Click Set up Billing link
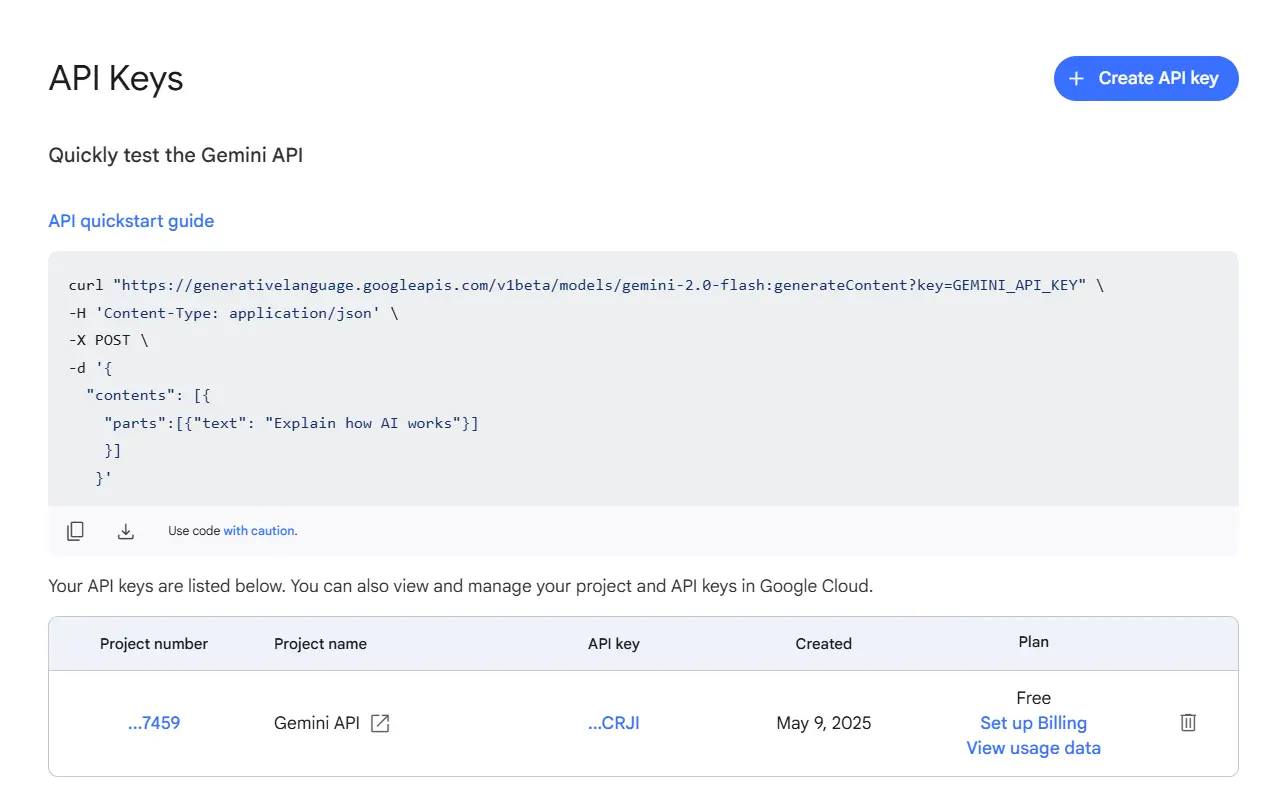This screenshot has width=1282, height=793. click(1033, 723)
